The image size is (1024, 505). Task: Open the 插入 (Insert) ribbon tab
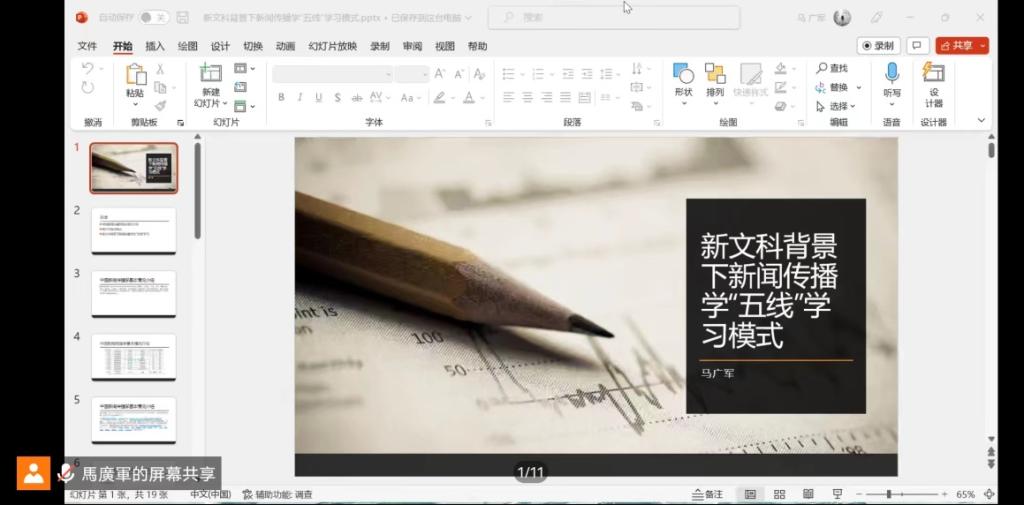click(x=155, y=46)
